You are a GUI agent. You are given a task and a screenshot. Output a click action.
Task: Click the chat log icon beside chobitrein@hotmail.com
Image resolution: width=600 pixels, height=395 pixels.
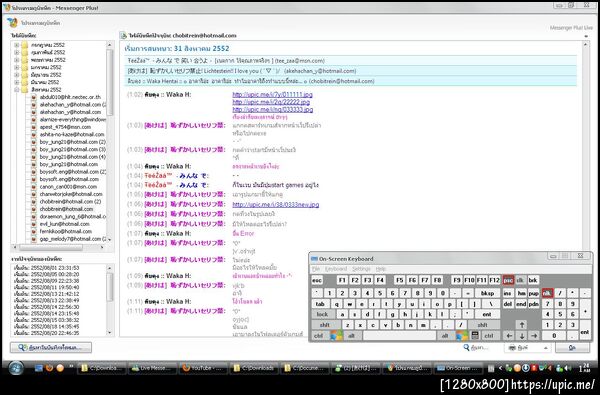[x=34, y=209]
